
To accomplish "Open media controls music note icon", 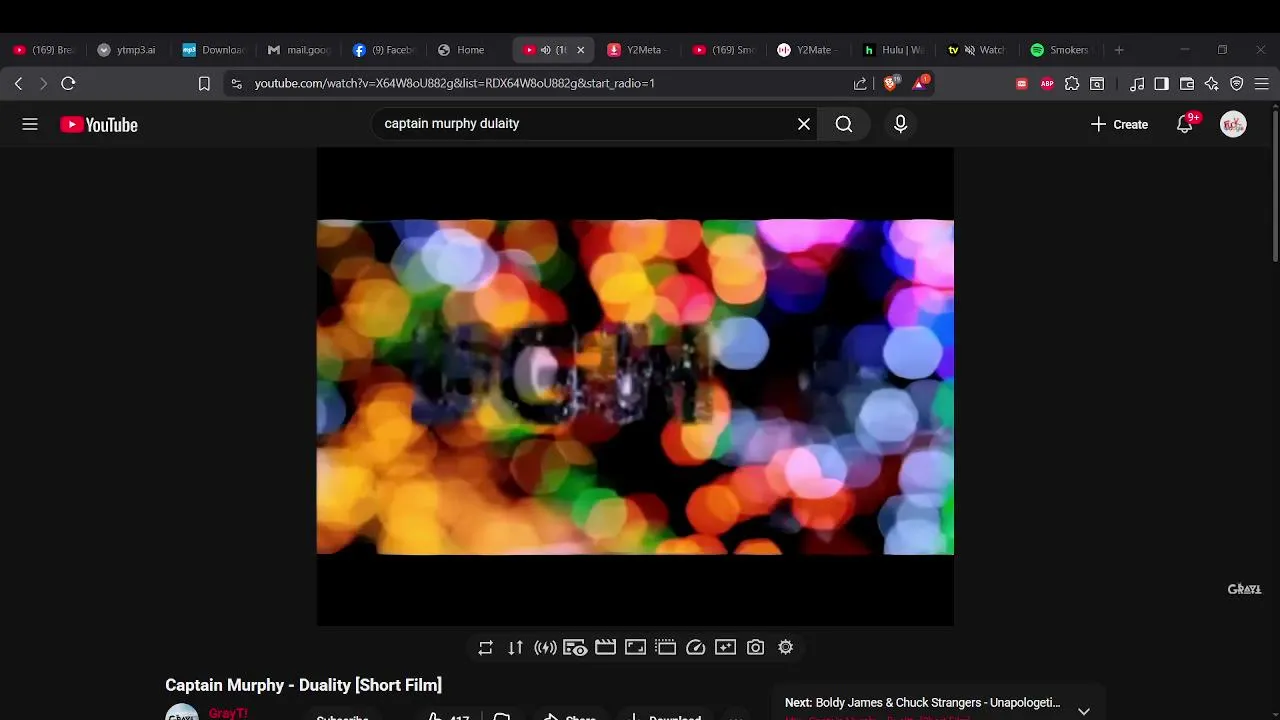I will coord(1137,84).
